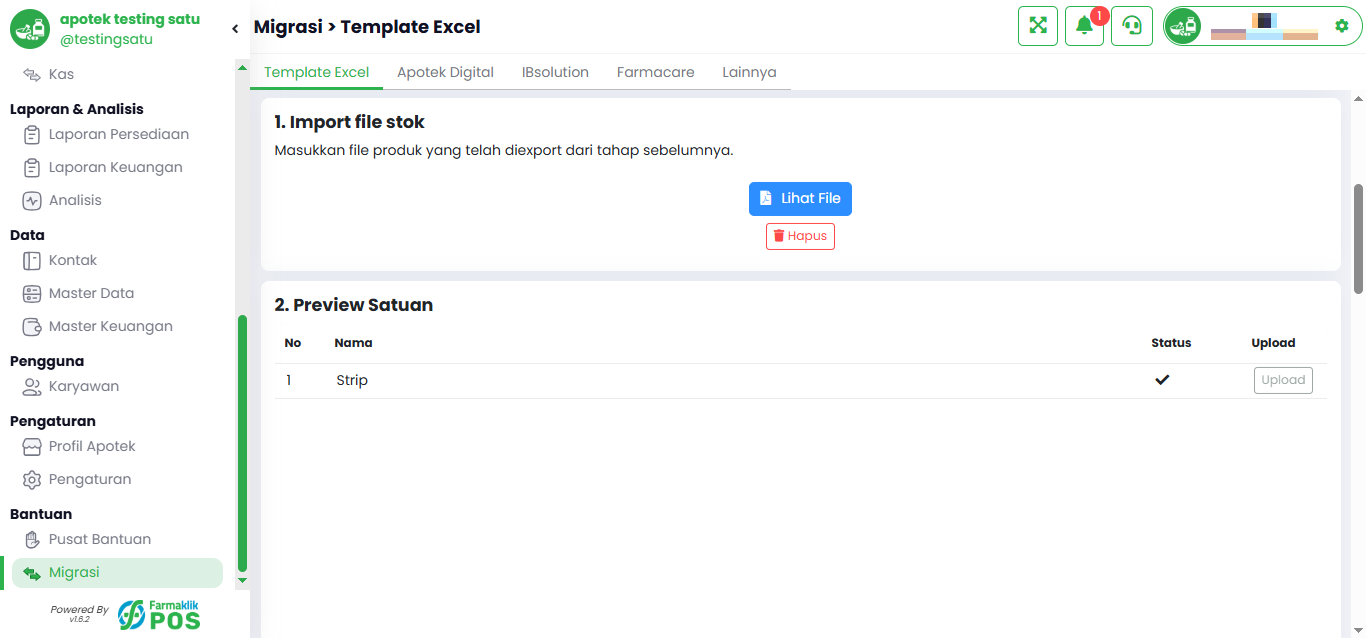Click the main page vertical scrollbar
This screenshot has height=638, width=1366.
click(1358, 239)
